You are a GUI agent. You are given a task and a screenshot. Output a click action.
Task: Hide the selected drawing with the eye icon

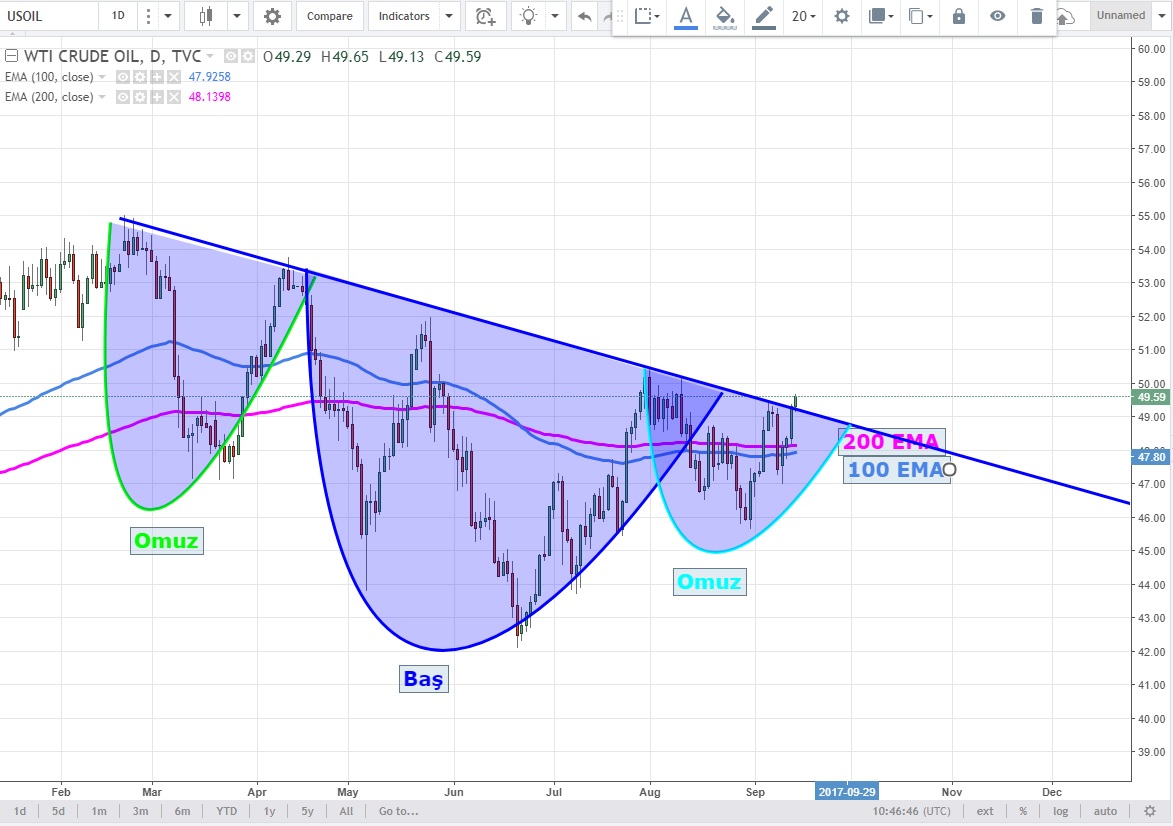(x=997, y=16)
